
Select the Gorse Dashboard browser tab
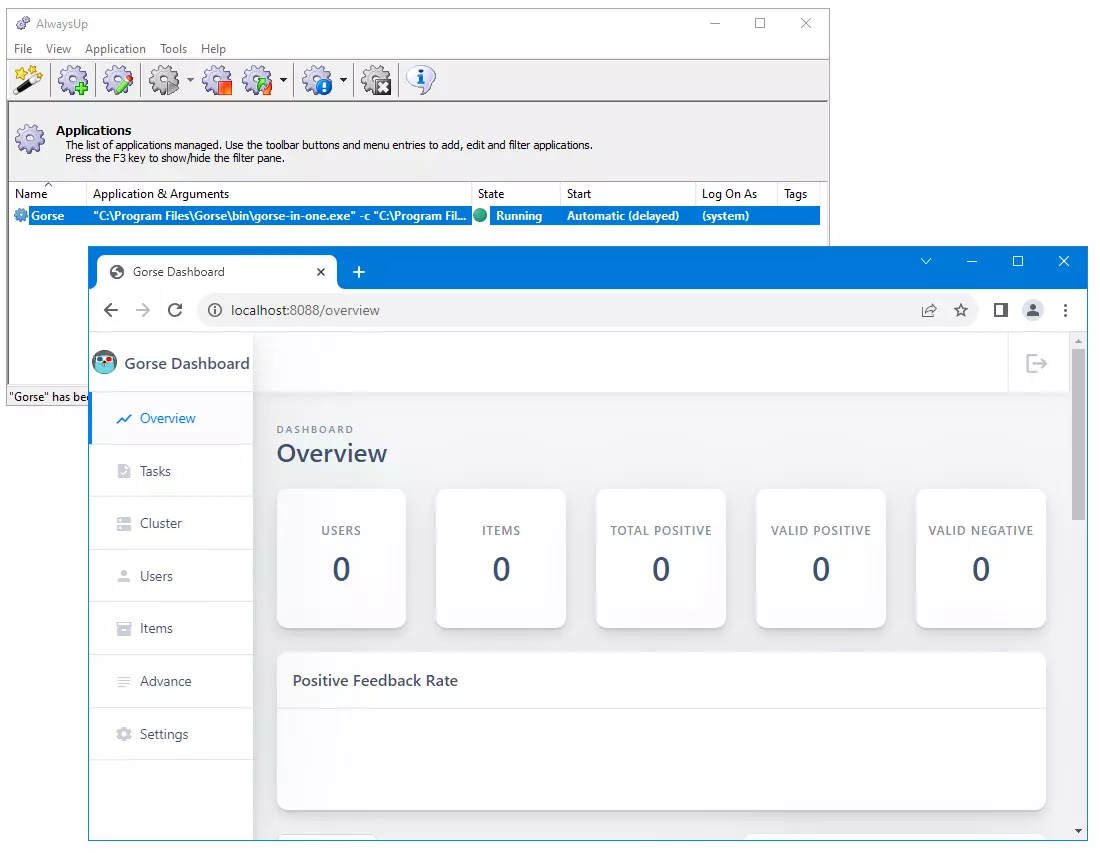pyautogui.click(x=216, y=271)
